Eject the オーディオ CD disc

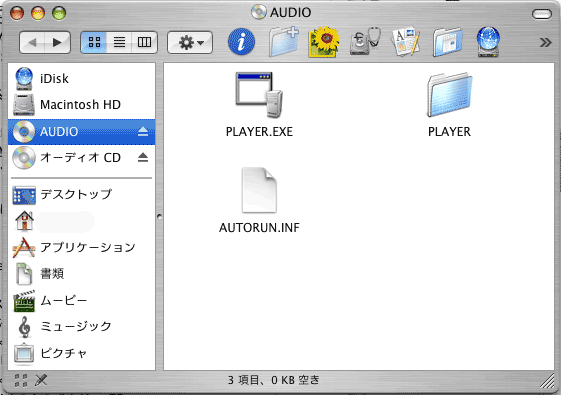(143, 157)
